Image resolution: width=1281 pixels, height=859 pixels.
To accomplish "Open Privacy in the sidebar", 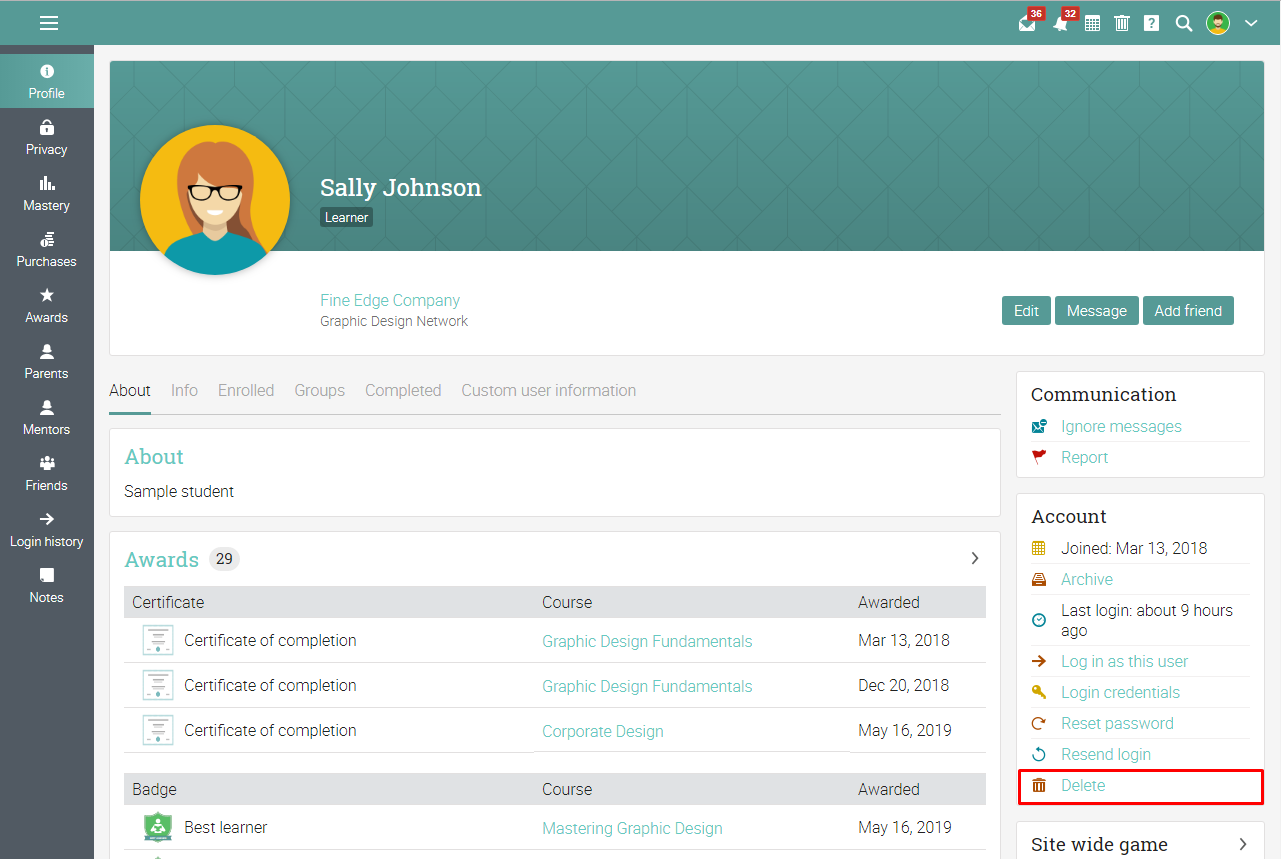I will 47,138.
